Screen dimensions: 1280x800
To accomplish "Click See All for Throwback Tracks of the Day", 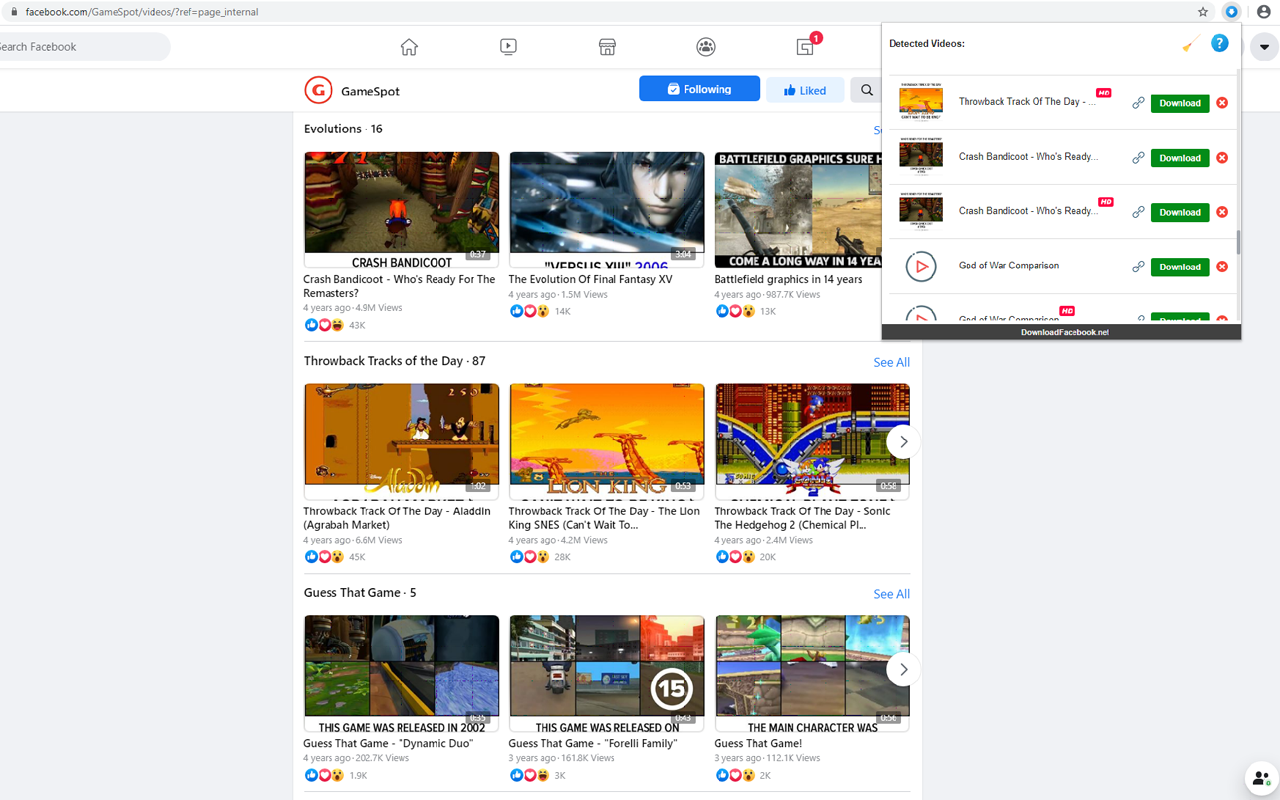I will pyautogui.click(x=891, y=362).
